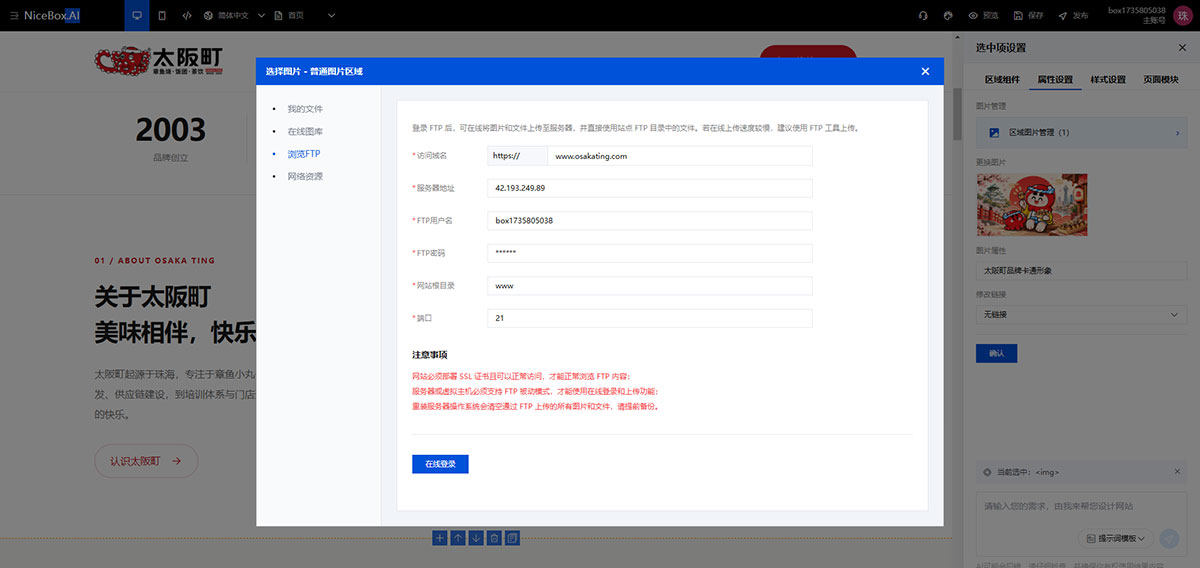Screen dimensions: 1200x568
Task: Open the theme palette icon
Action: (947, 16)
